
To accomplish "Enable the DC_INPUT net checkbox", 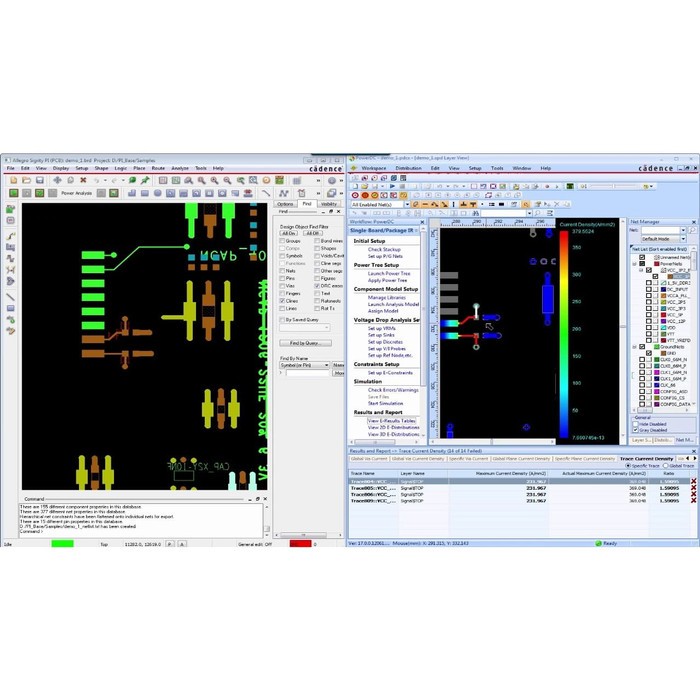I will coord(649,289).
